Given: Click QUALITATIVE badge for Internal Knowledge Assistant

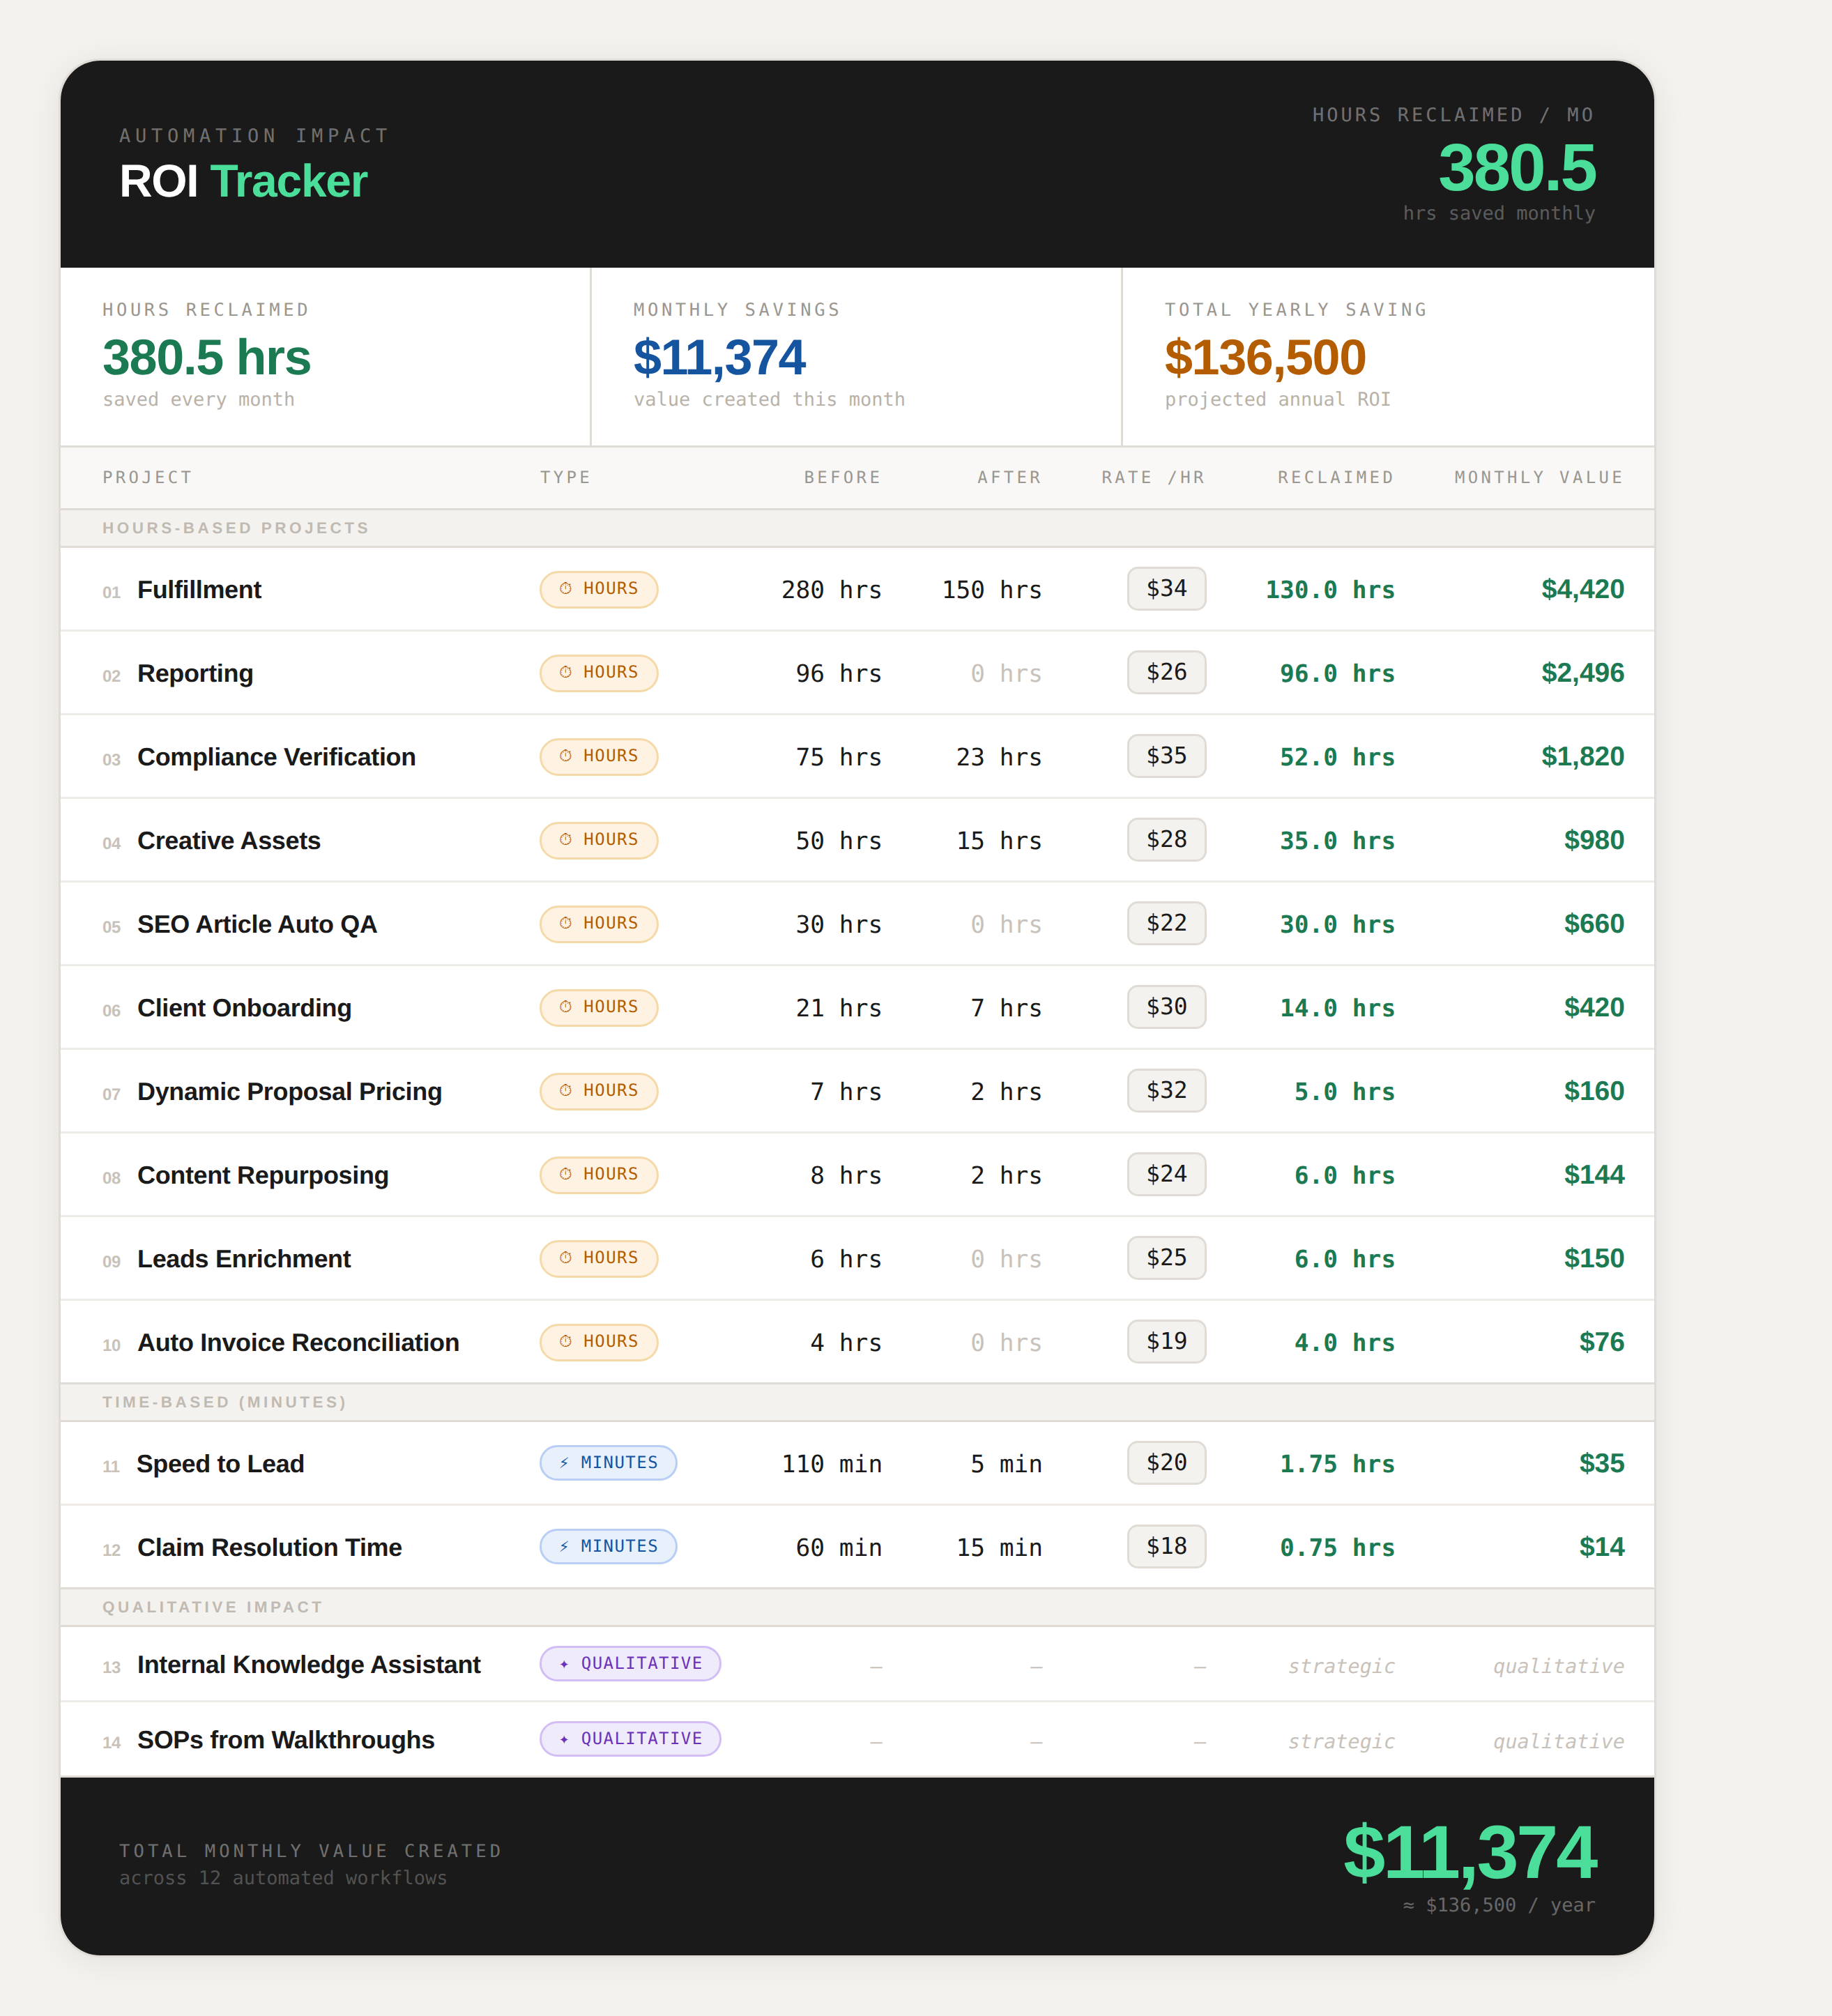Looking at the screenshot, I should coord(630,1664).
